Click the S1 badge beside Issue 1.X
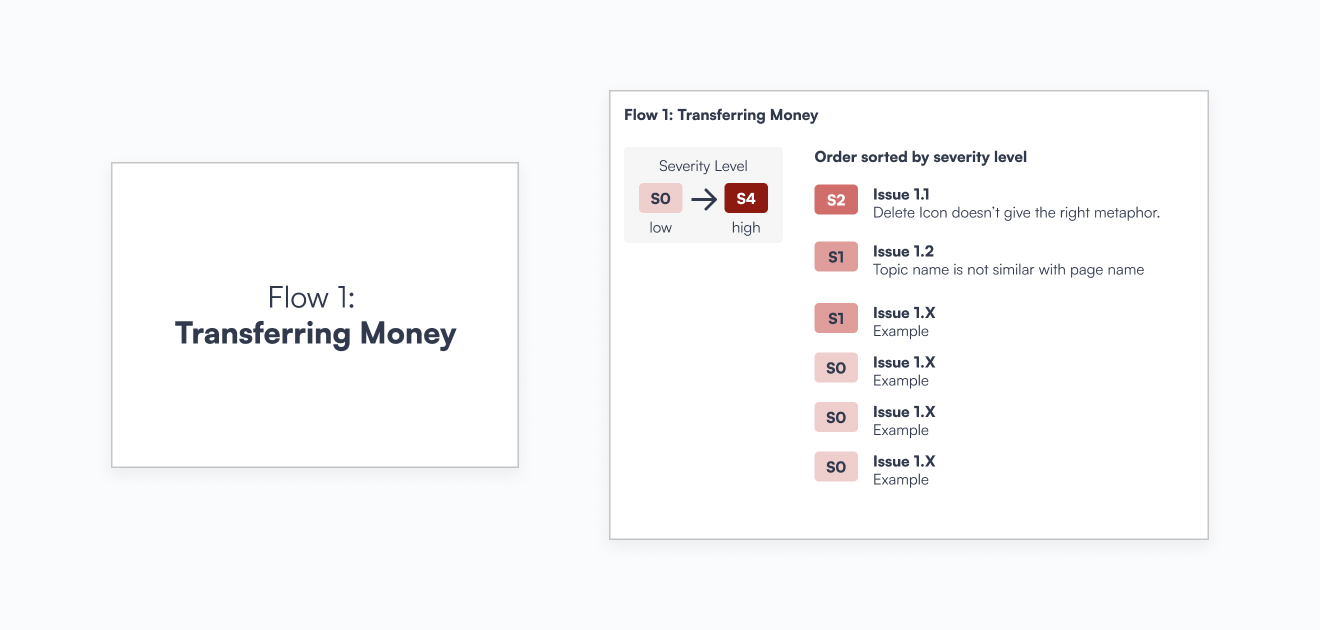The width and height of the screenshot is (1320, 630). click(x=836, y=319)
